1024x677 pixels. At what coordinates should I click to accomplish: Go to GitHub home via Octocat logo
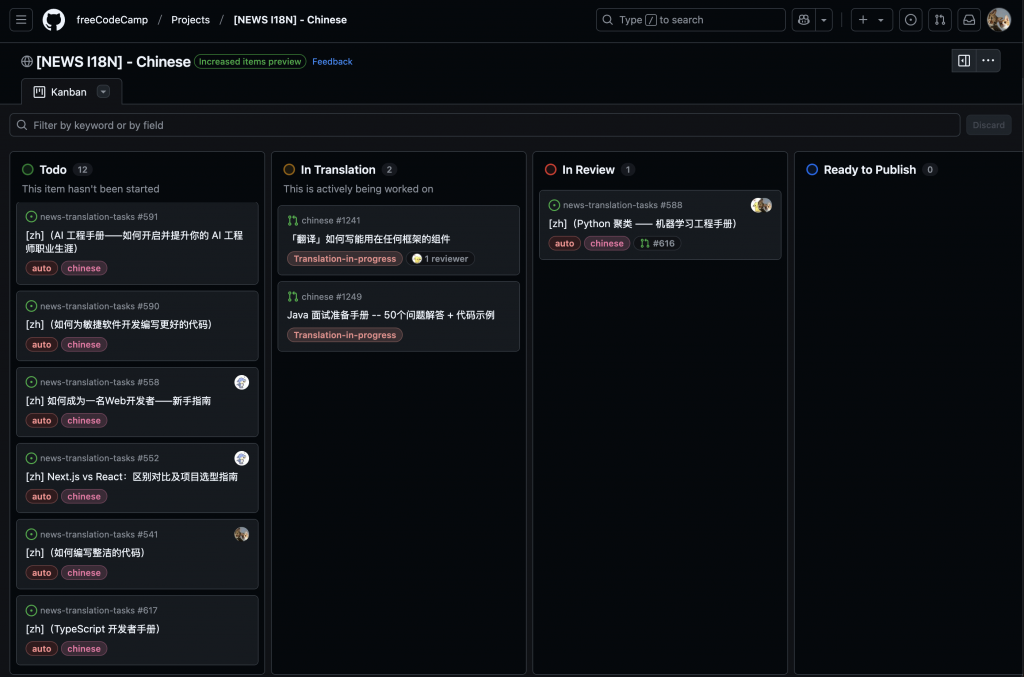point(54,20)
